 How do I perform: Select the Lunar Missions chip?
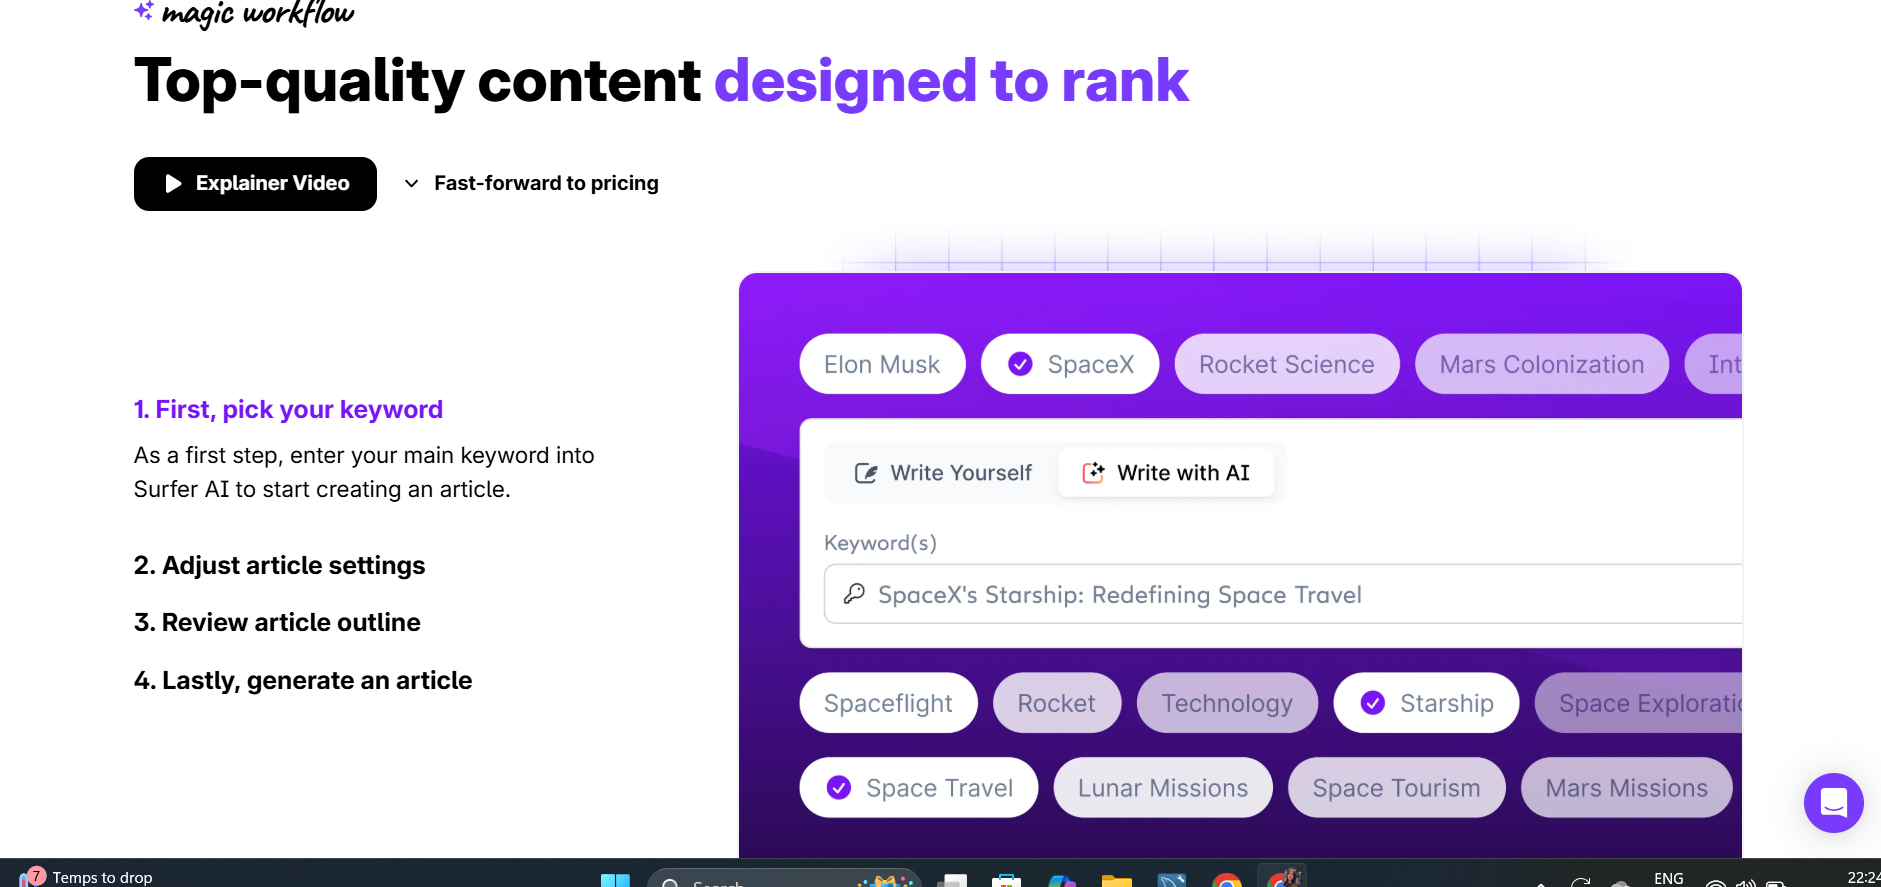click(x=1163, y=788)
